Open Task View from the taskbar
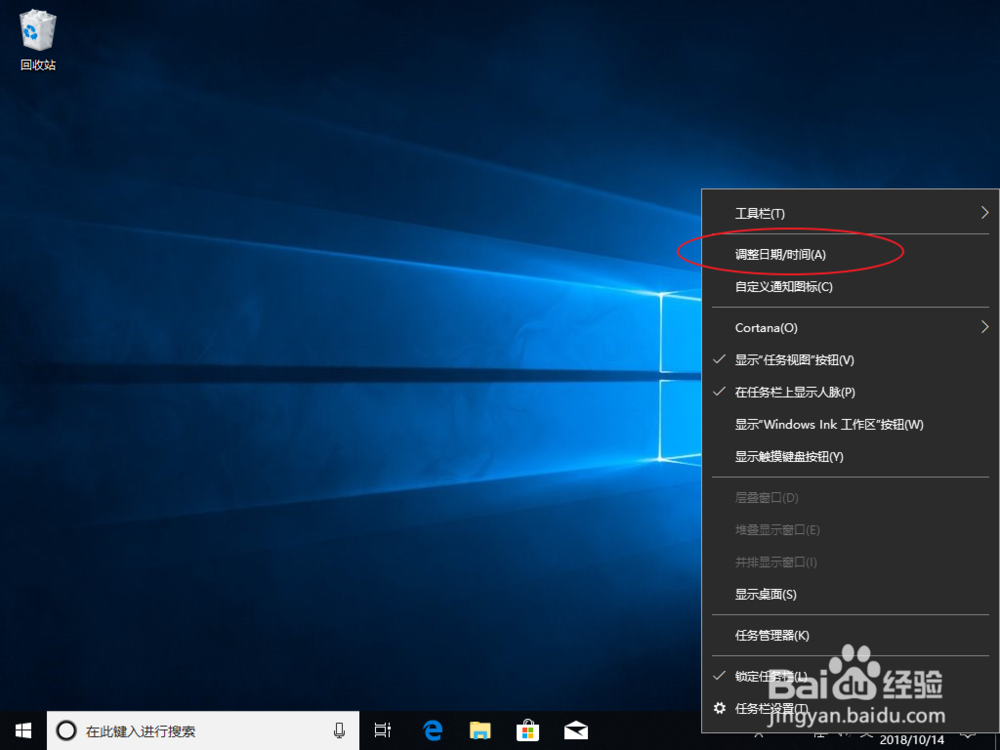 (x=383, y=730)
